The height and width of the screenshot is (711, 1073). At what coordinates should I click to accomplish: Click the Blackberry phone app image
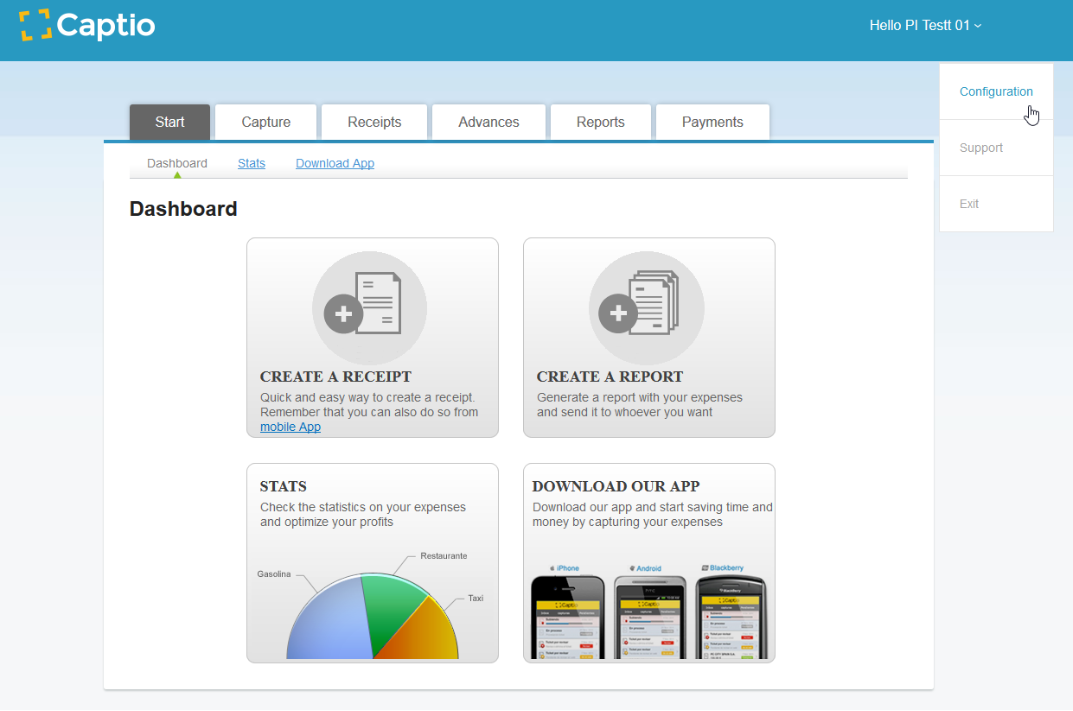(729, 616)
